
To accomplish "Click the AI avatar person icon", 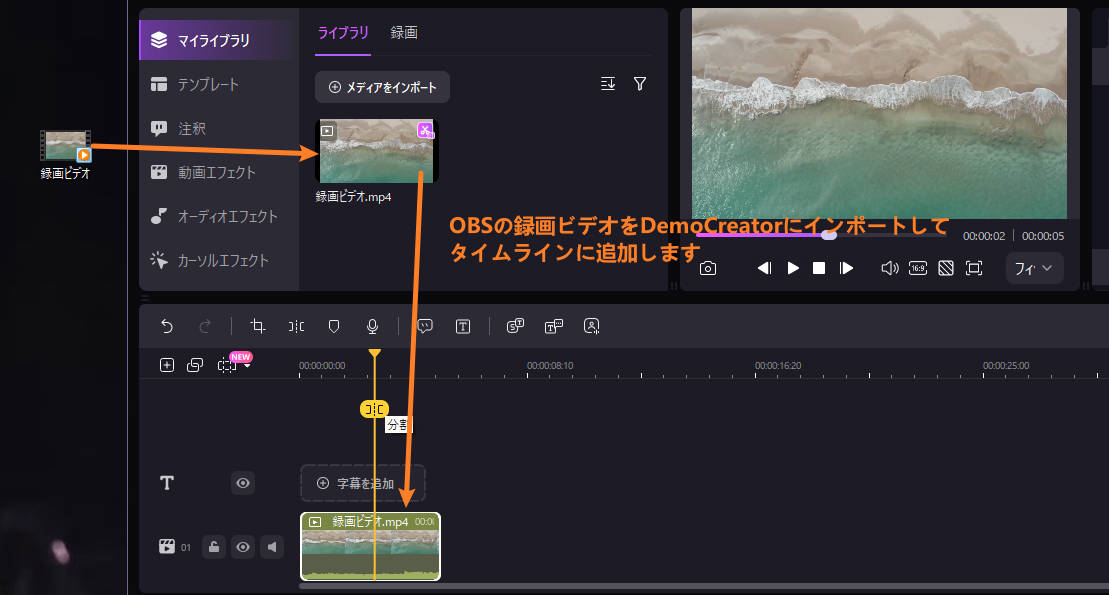I will tap(591, 326).
